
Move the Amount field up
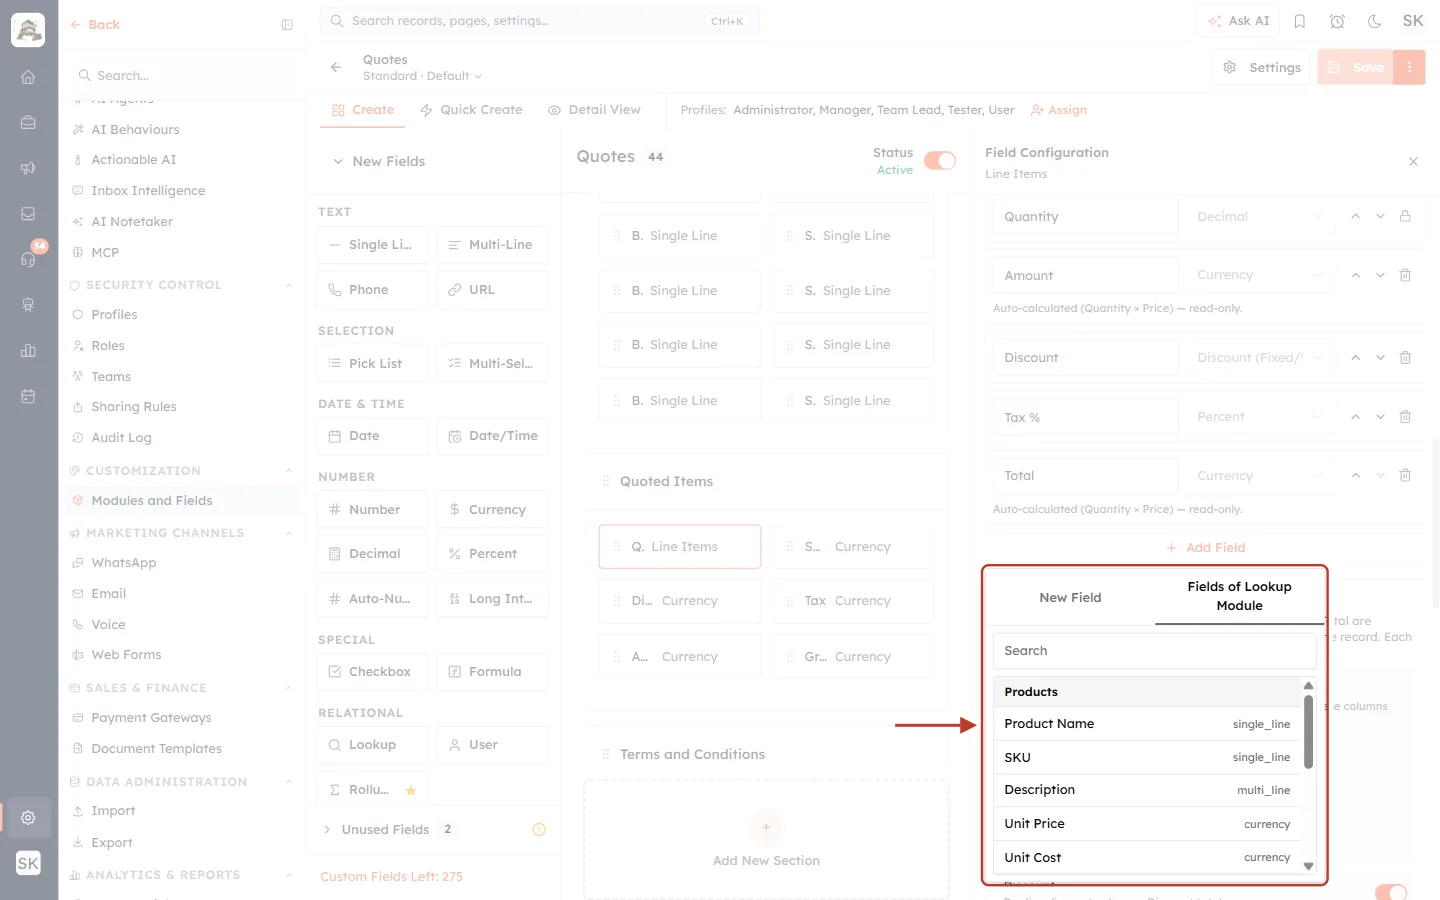pyautogui.click(x=1356, y=275)
